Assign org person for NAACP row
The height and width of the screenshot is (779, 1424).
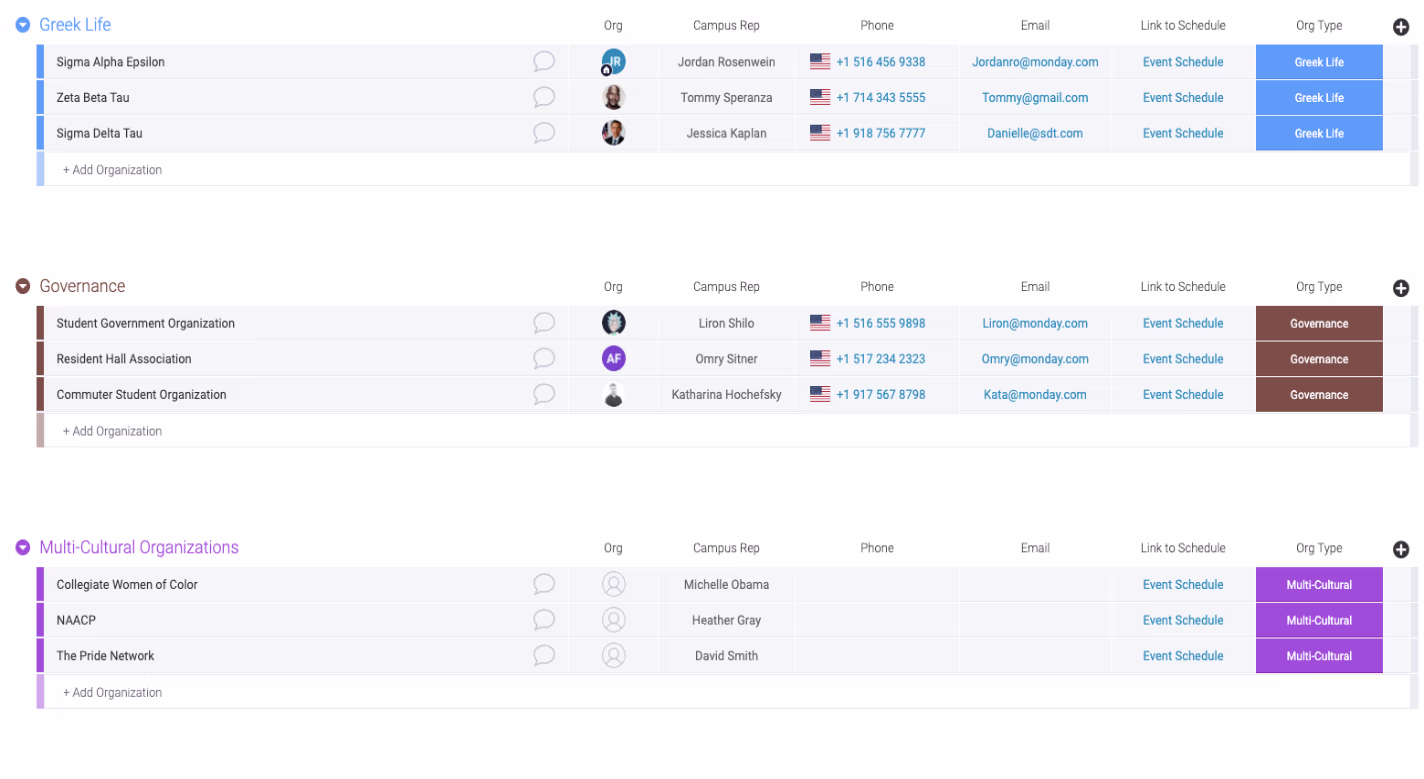coord(613,620)
